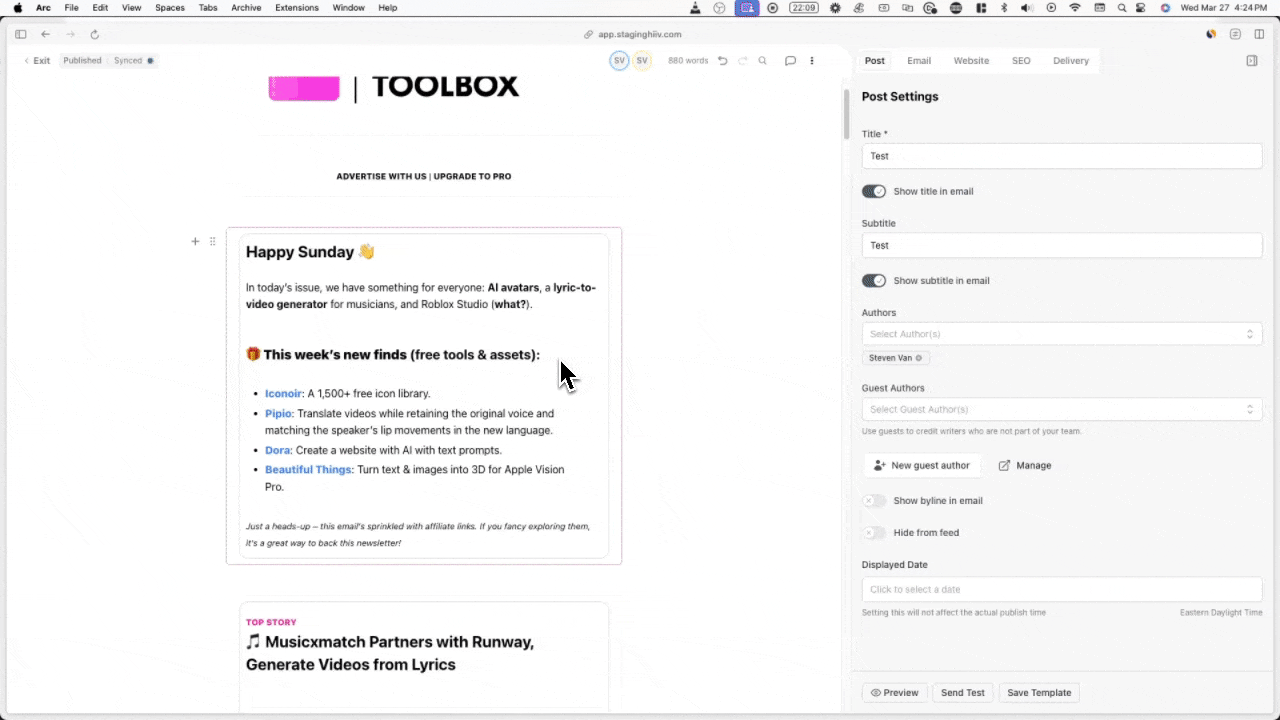Enable Show byline in email

874,501
